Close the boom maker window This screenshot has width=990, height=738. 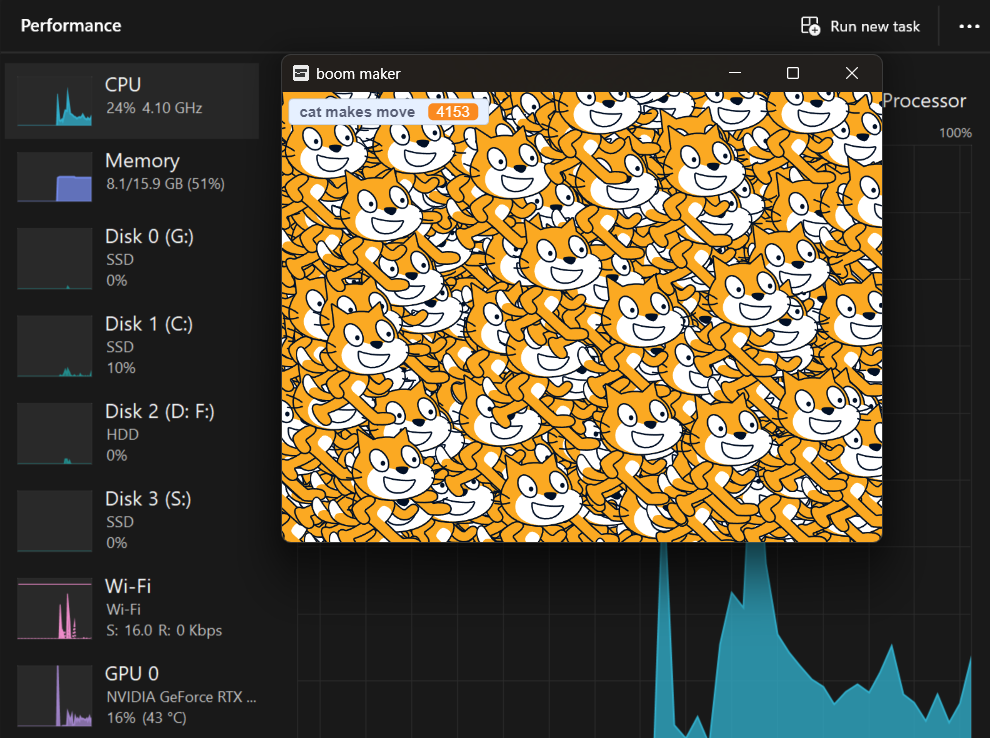click(x=852, y=73)
